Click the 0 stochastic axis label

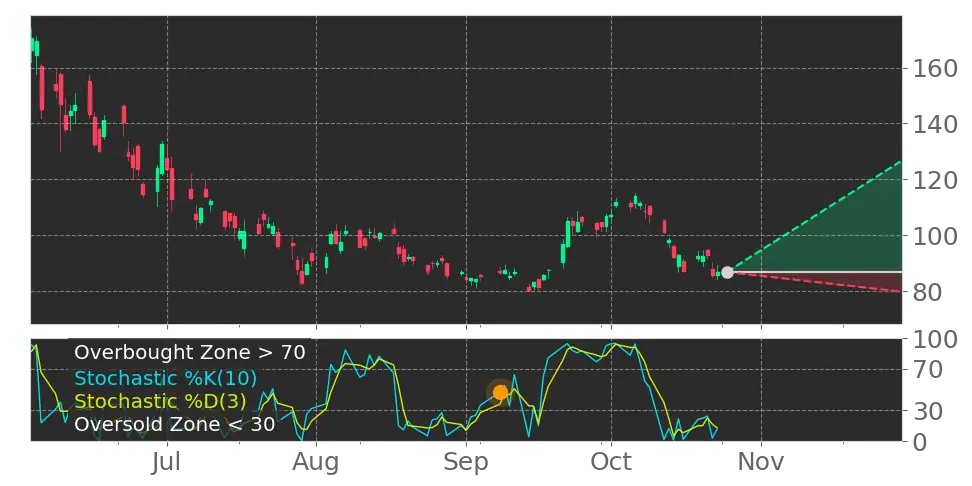919,441
